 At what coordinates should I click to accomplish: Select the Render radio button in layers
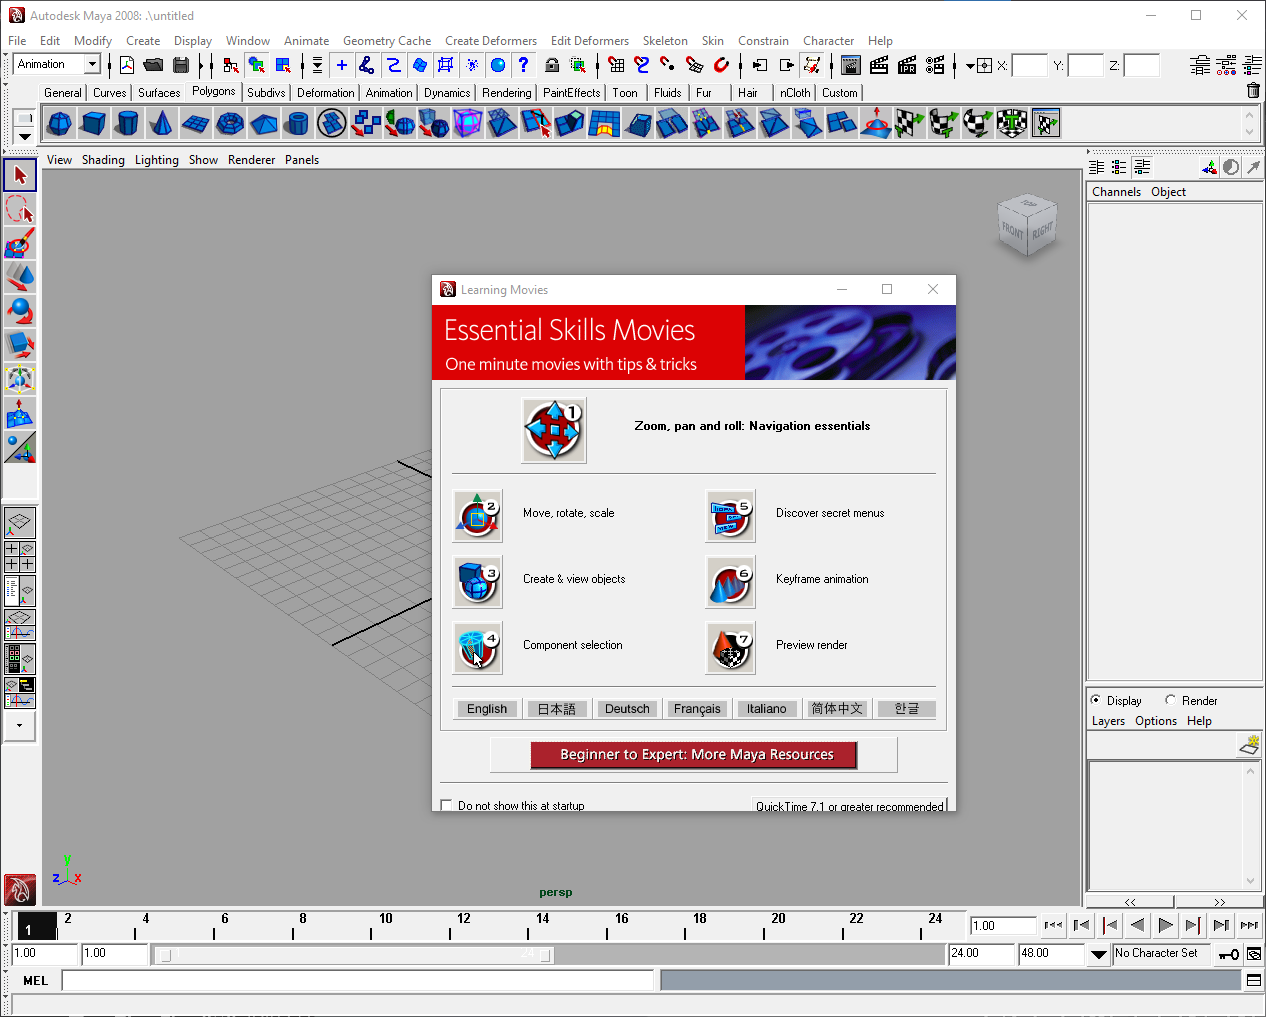[x=1170, y=700]
